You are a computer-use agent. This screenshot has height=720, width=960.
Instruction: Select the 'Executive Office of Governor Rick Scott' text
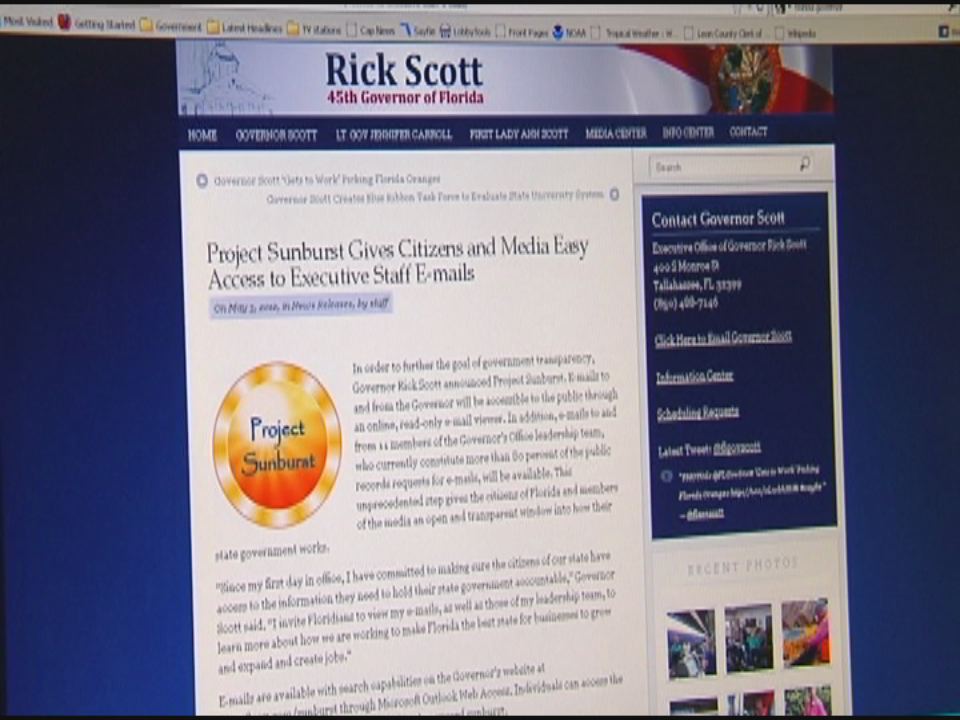729,246
